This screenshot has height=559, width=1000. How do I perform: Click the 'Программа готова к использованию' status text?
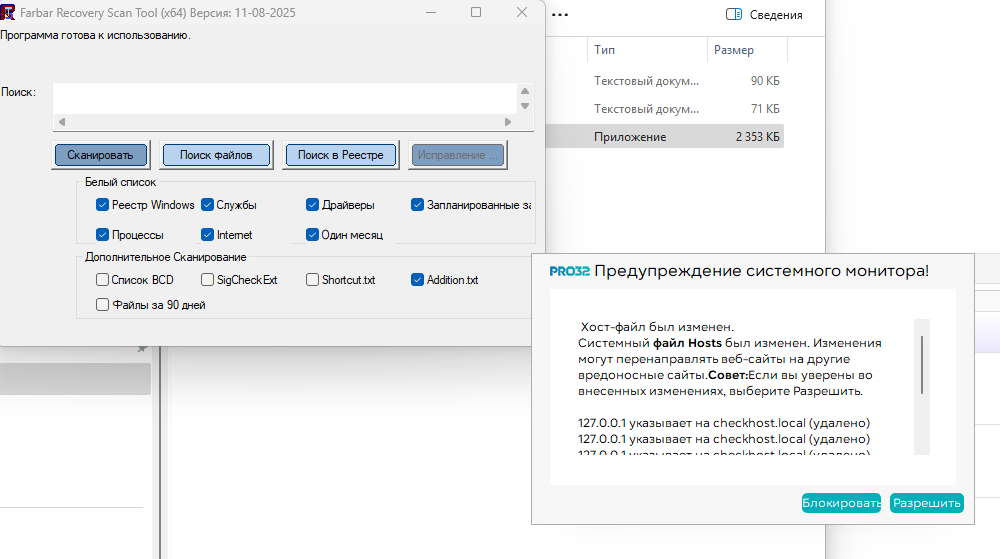(96, 35)
